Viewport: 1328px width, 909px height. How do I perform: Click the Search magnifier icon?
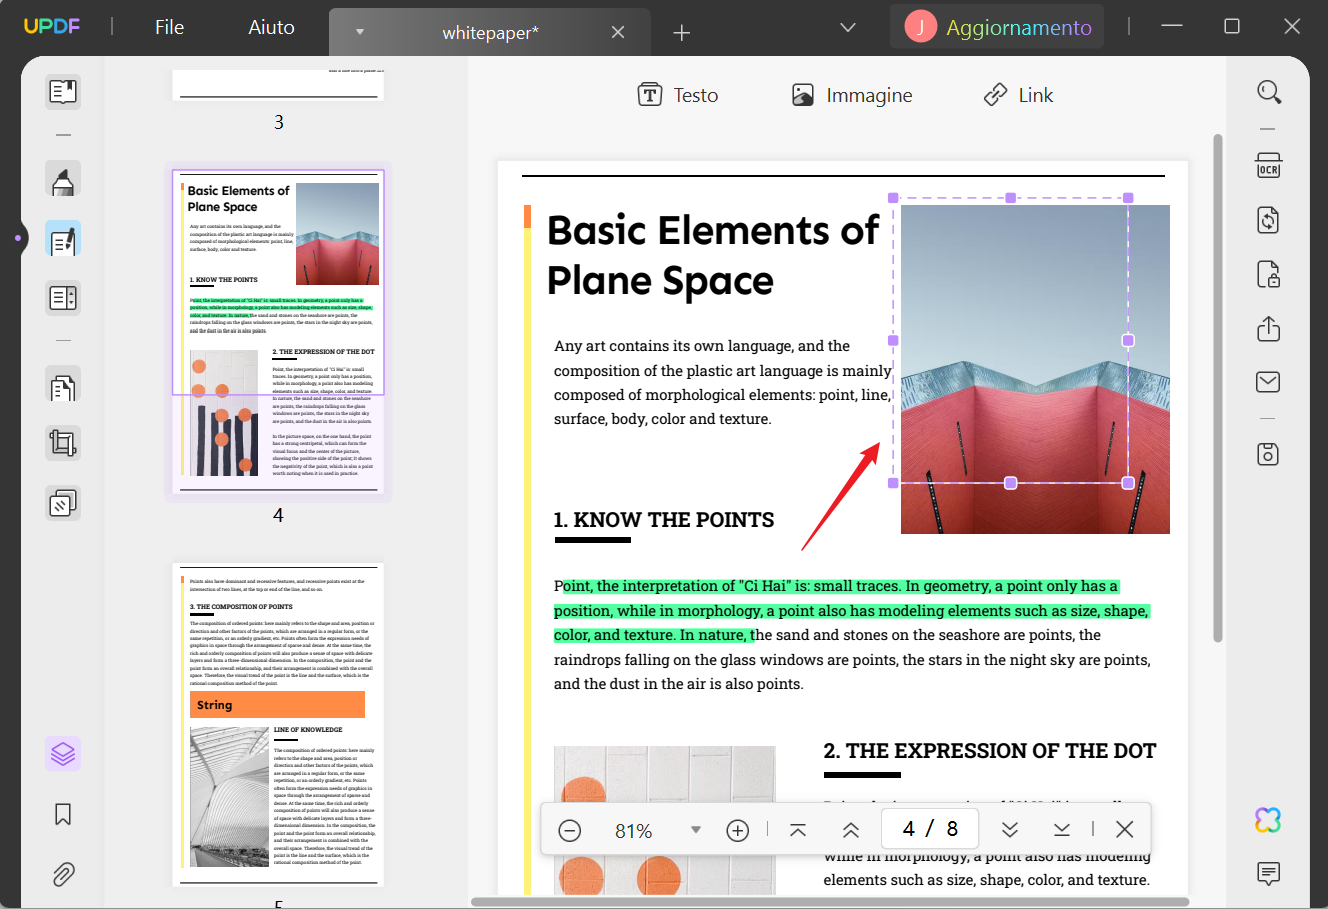[x=1269, y=92]
